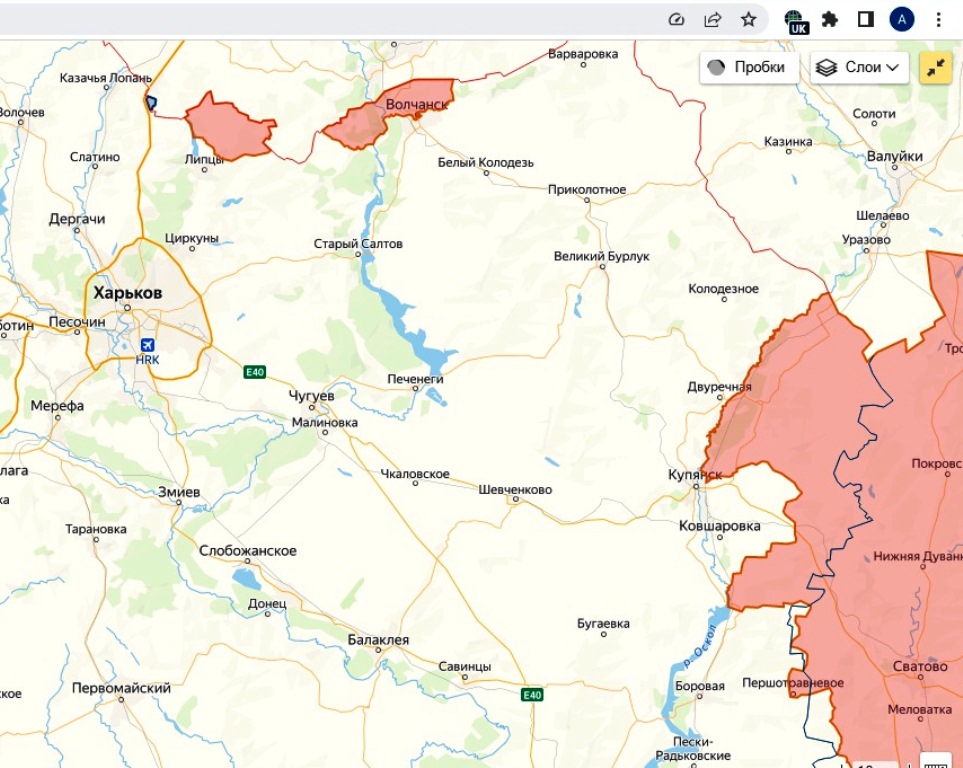Select the Великий Бурлук label
Screen dimensions: 963x768
(x=601, y=256)
